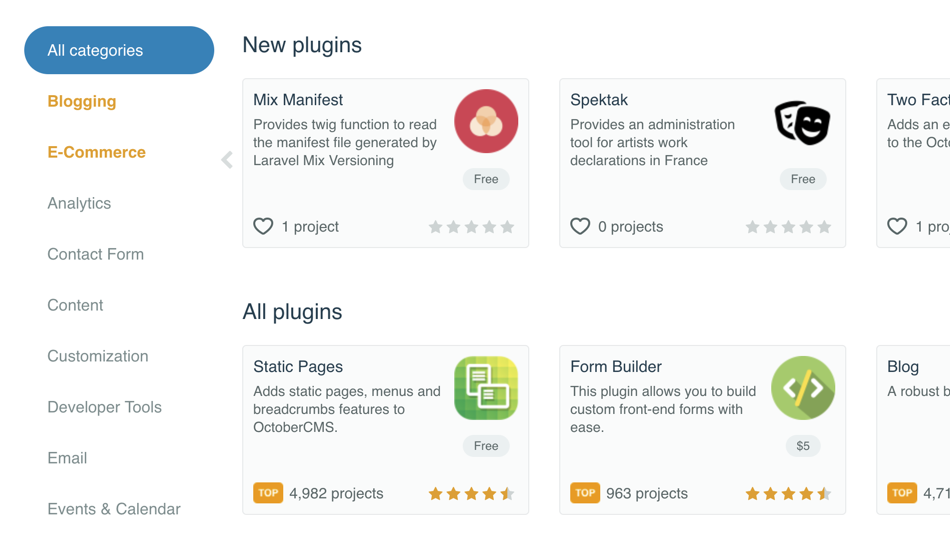Click the Form Builder code brackets icon
Screen dimensions: 950x539
(x=803, y=388)
